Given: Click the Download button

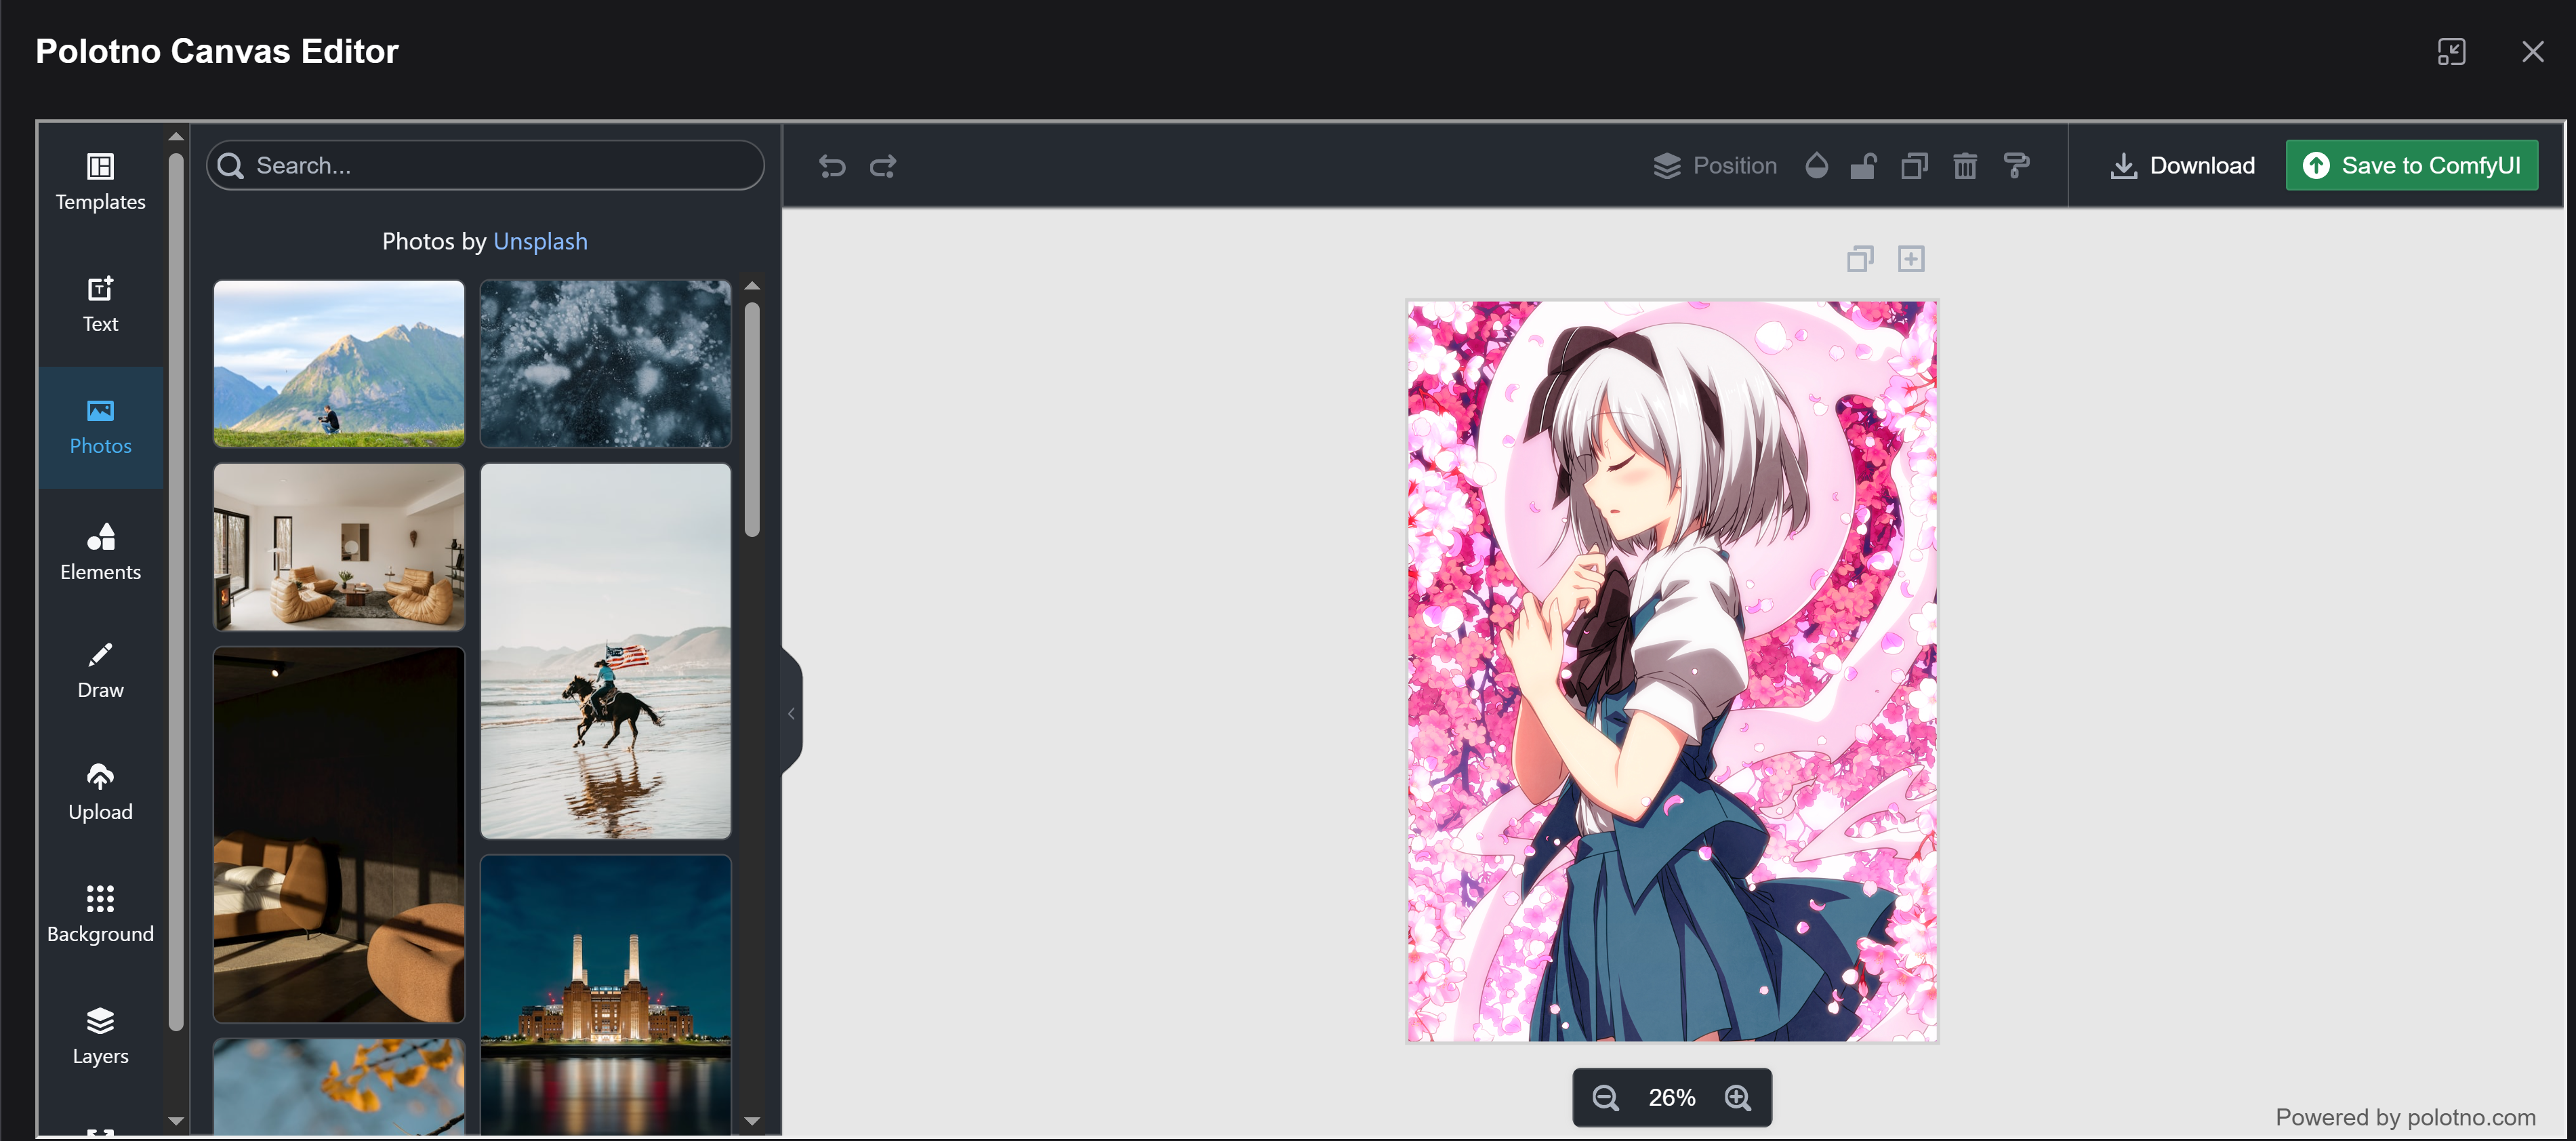Looking at the screenshot, I should [2182, 166].
